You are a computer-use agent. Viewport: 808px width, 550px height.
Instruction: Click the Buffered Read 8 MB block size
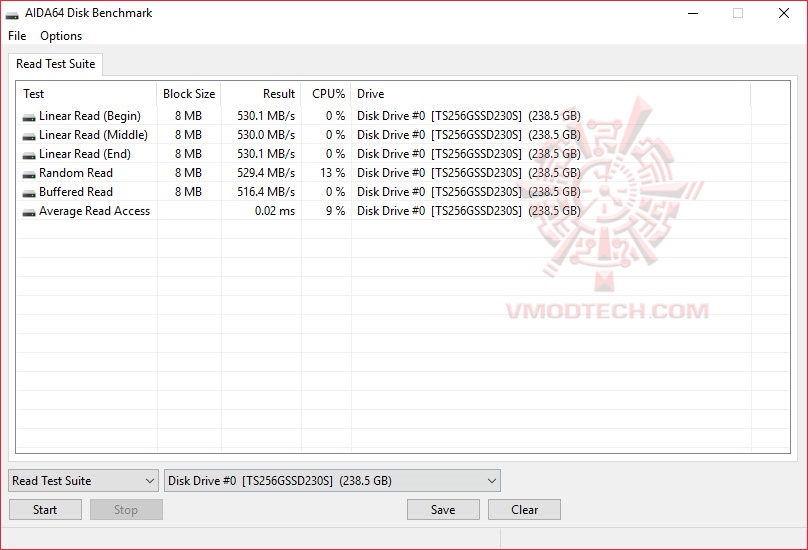click(189, 192)
